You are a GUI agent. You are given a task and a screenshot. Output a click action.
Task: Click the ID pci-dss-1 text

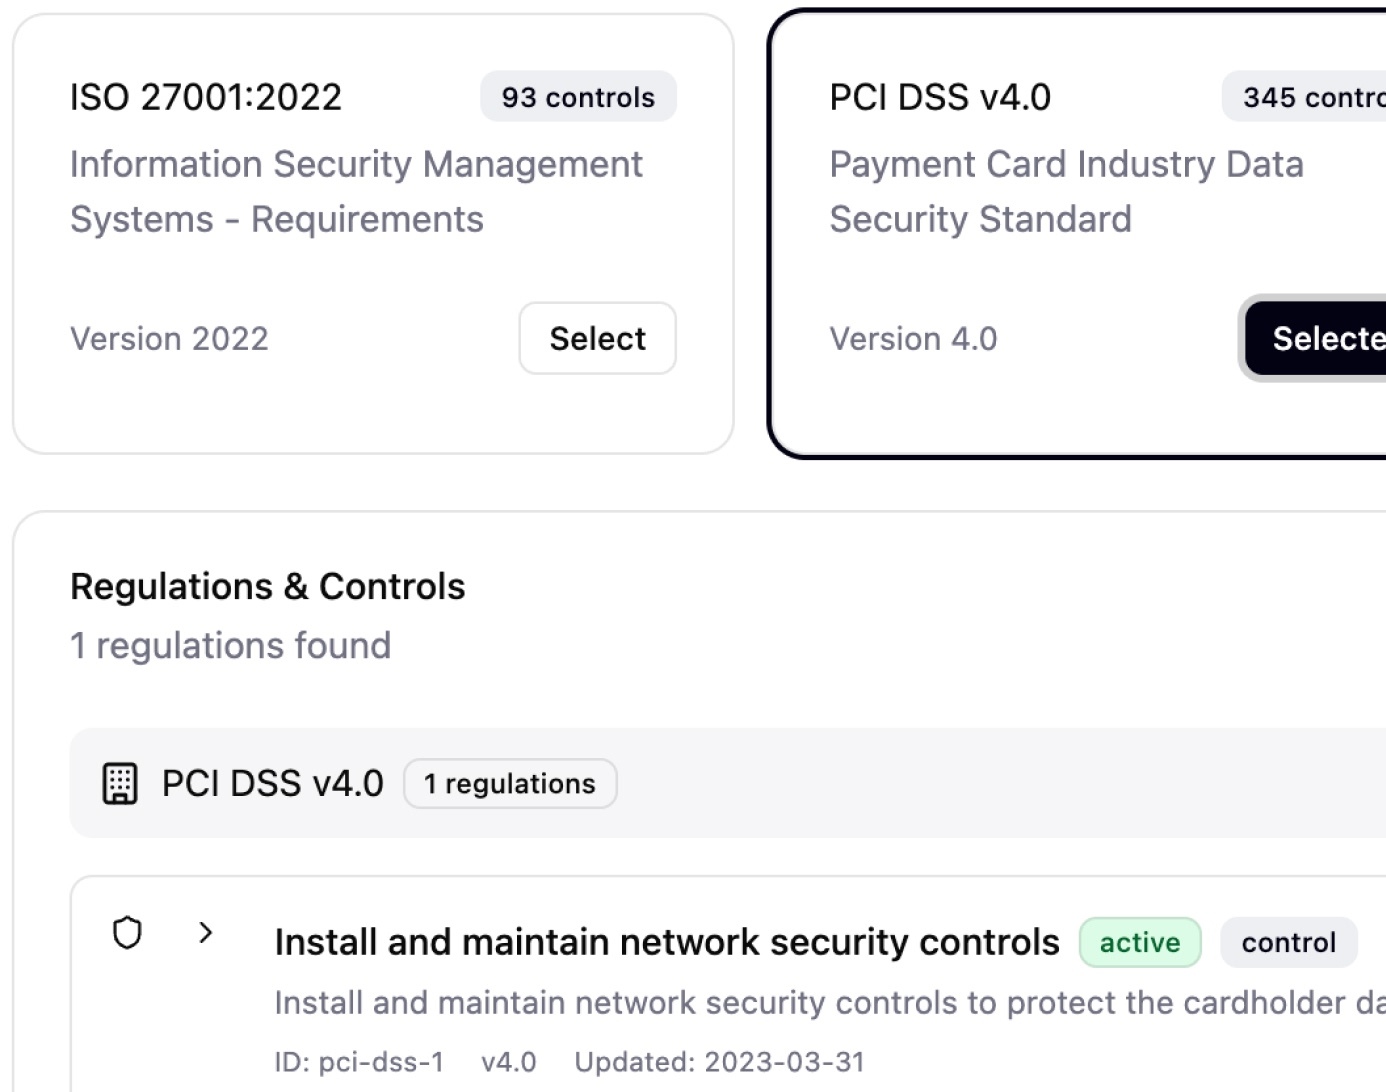[359, 1062]
